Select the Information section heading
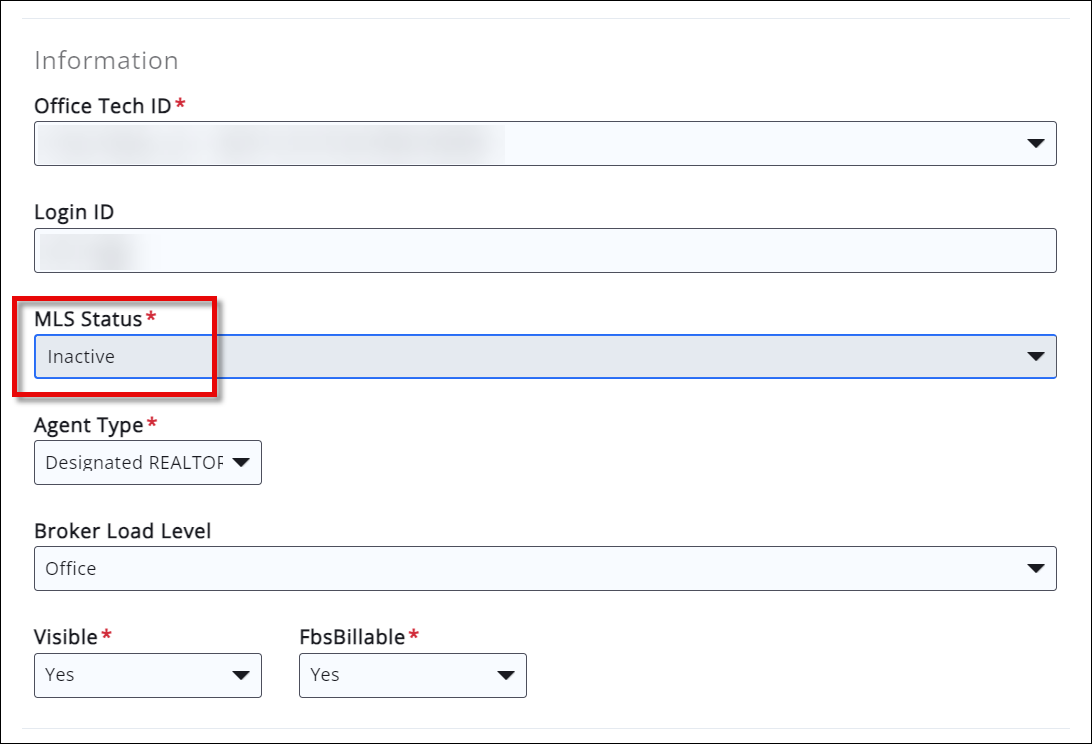1092x744 pixels. pos(106,60)
